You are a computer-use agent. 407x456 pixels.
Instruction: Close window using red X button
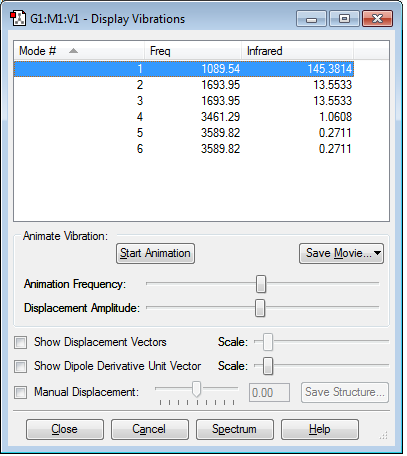tap(378, 19)
